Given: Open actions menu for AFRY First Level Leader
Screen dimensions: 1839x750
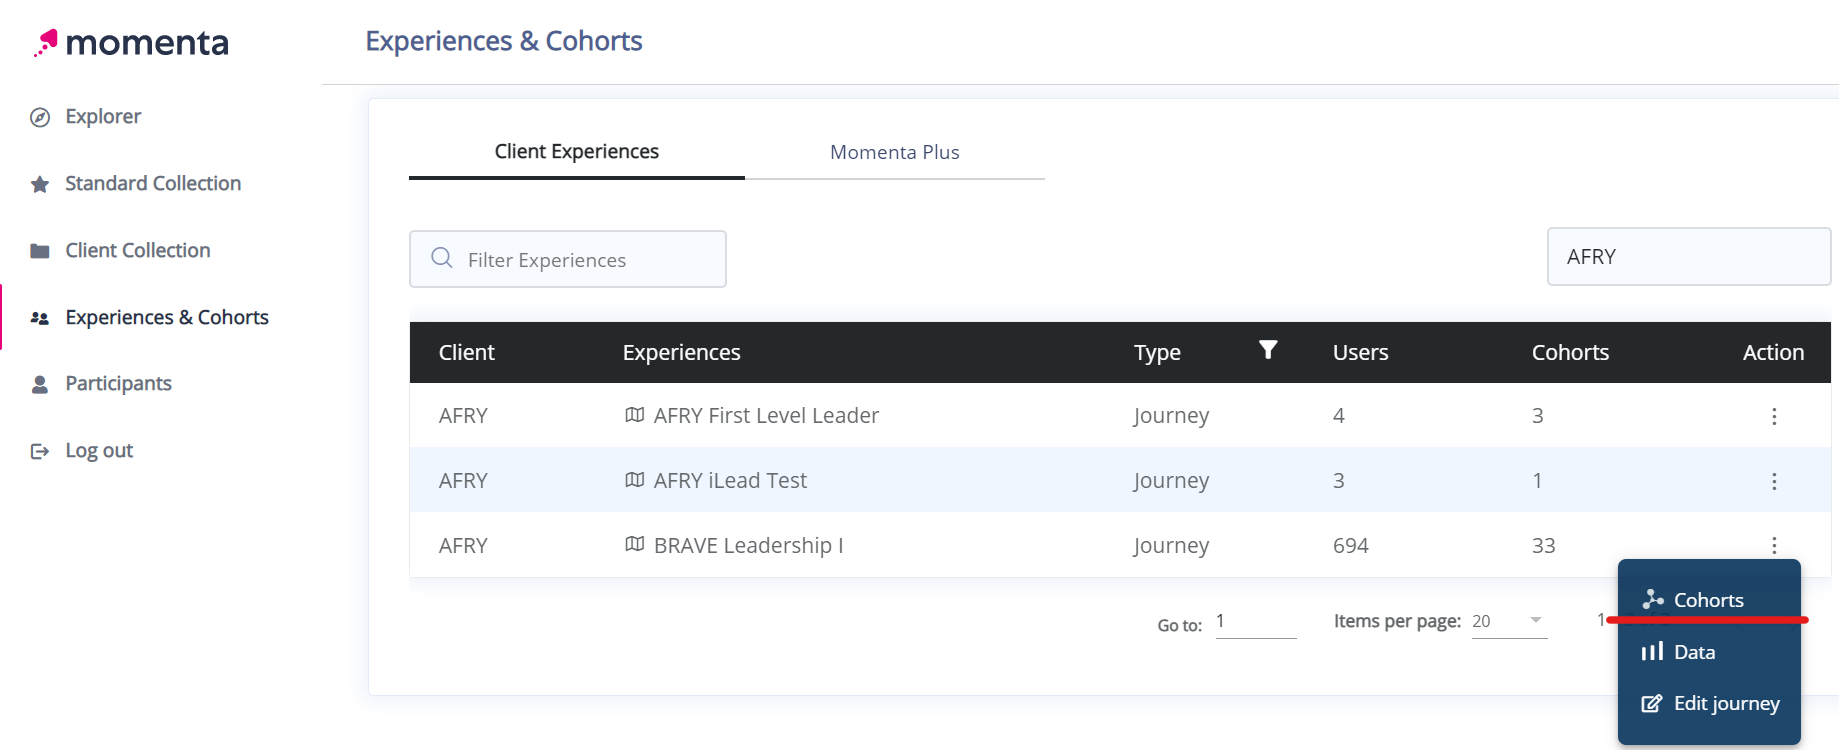Looking at the screenshot, I should coord(1774,416).
